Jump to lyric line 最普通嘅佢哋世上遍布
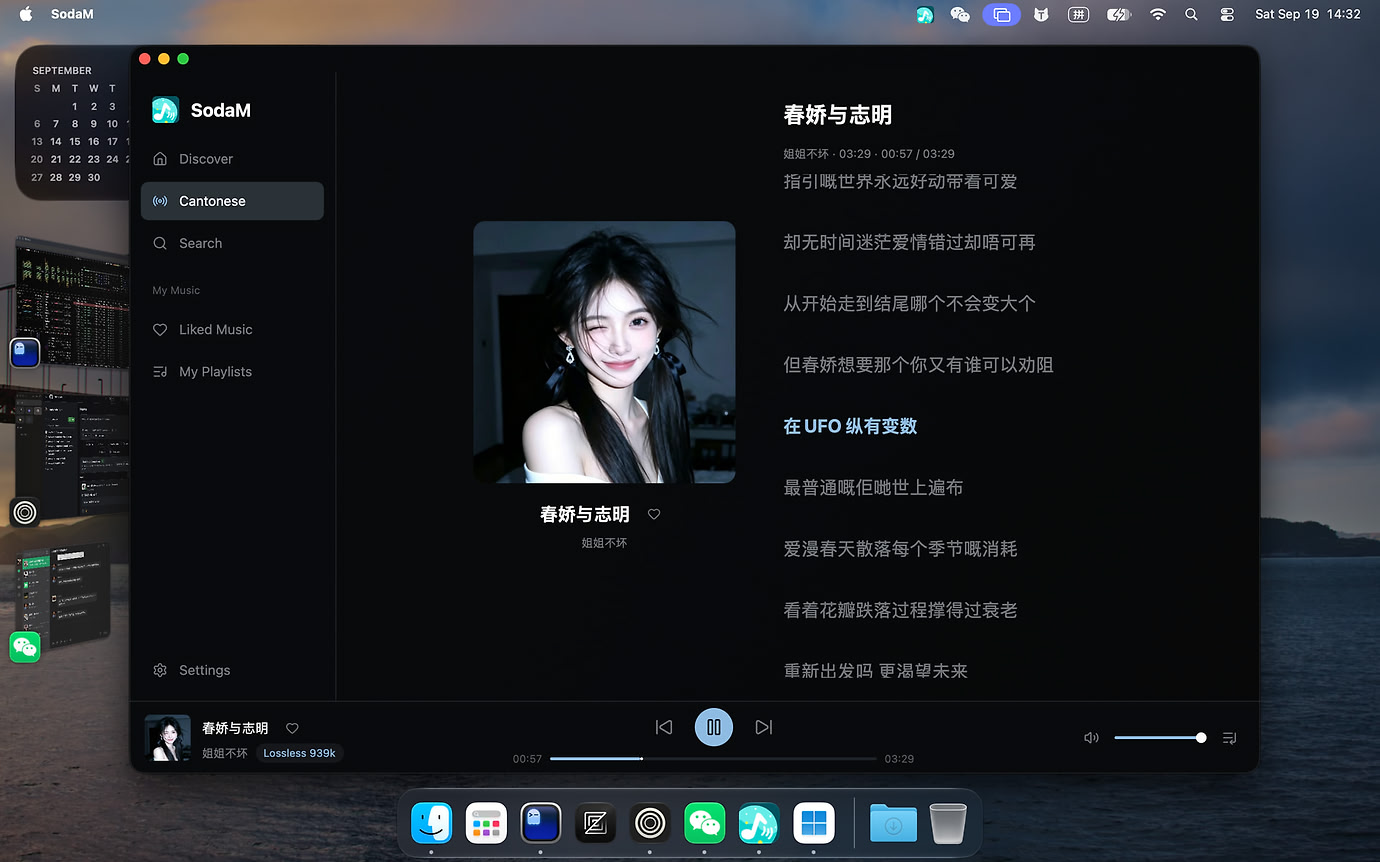The height and width of the screenshot is (862, 1380). pyautogui.click(x=873, y=488)
